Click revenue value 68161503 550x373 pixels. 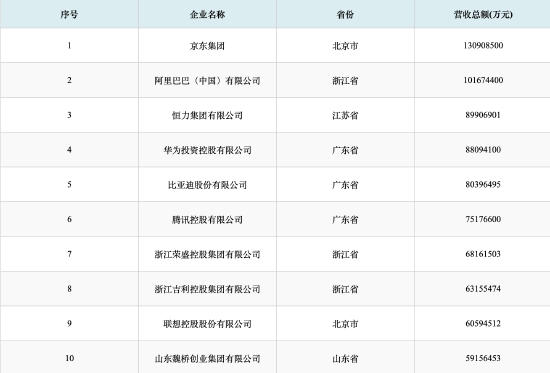tap(483, 254)
